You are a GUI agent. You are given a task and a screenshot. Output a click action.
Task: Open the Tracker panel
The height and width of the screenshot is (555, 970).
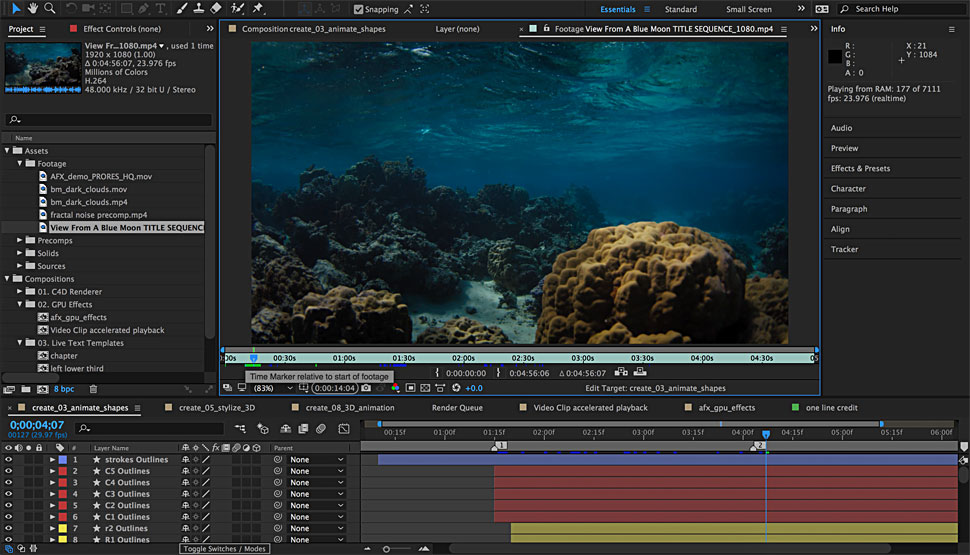coord(844,249)
